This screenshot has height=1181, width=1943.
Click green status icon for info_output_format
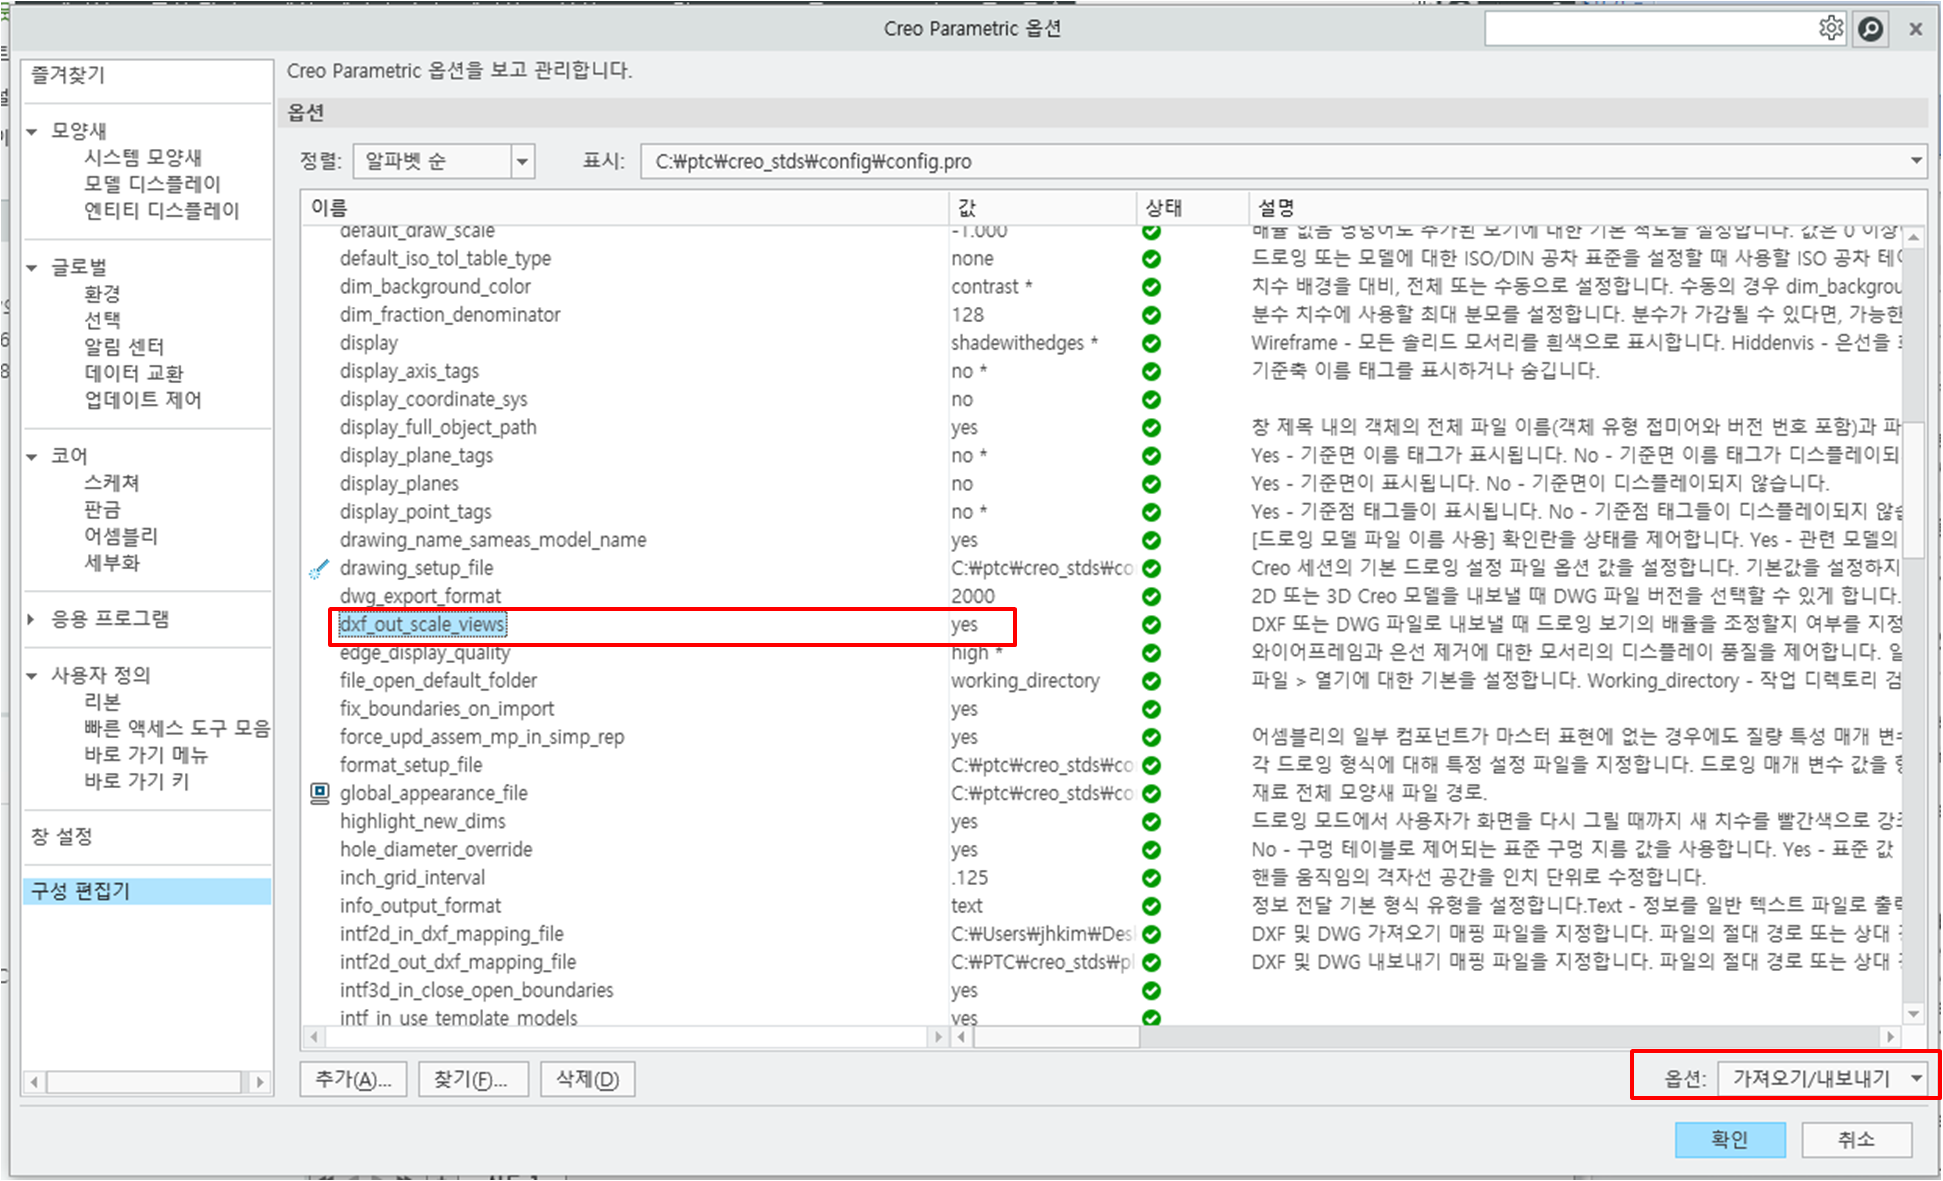[x=1151, y=906]
